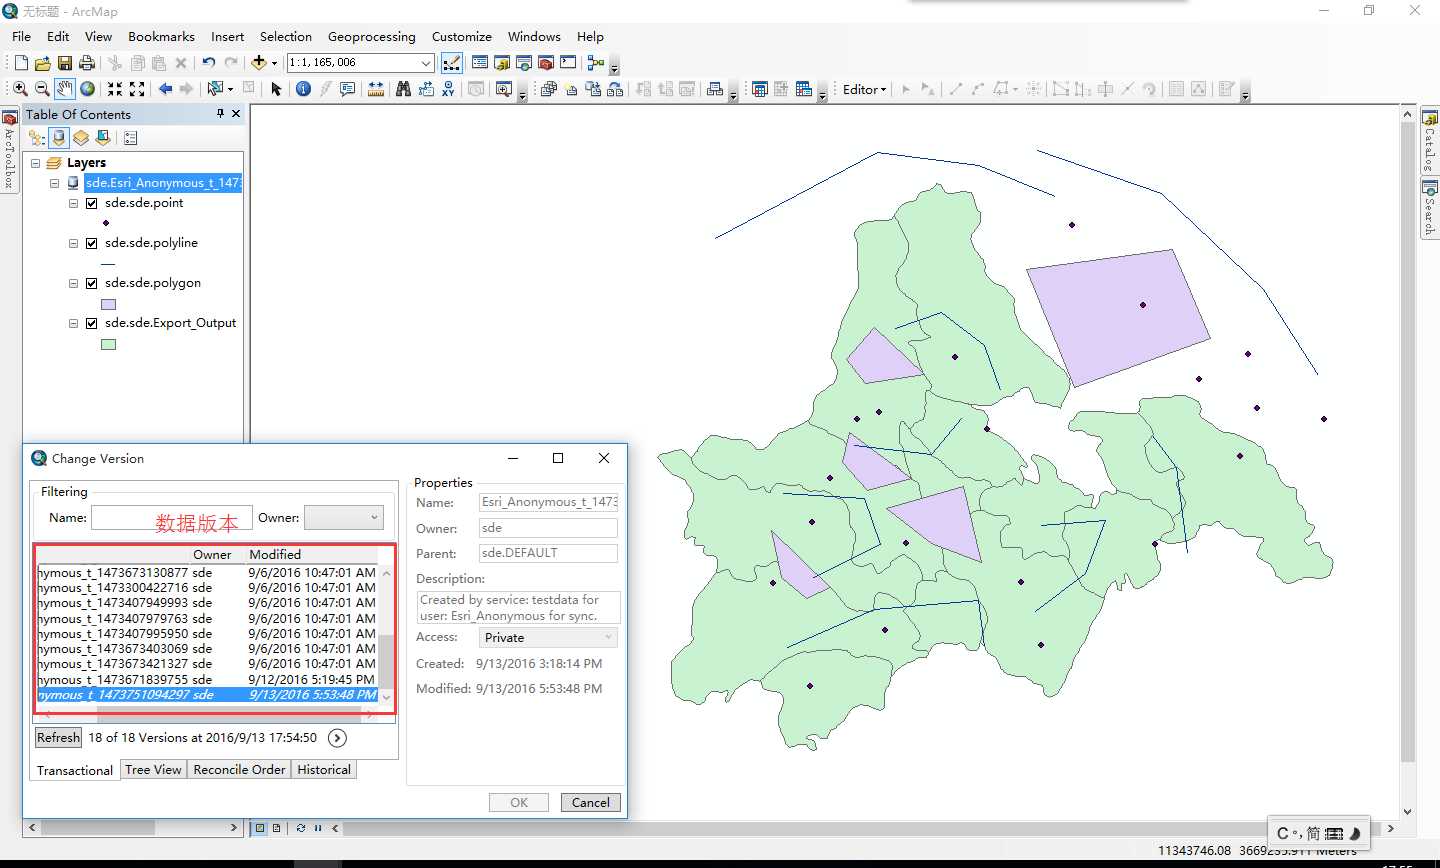Save the map document
This screenshot has width=1440, height=868.
tap(65, 63)
